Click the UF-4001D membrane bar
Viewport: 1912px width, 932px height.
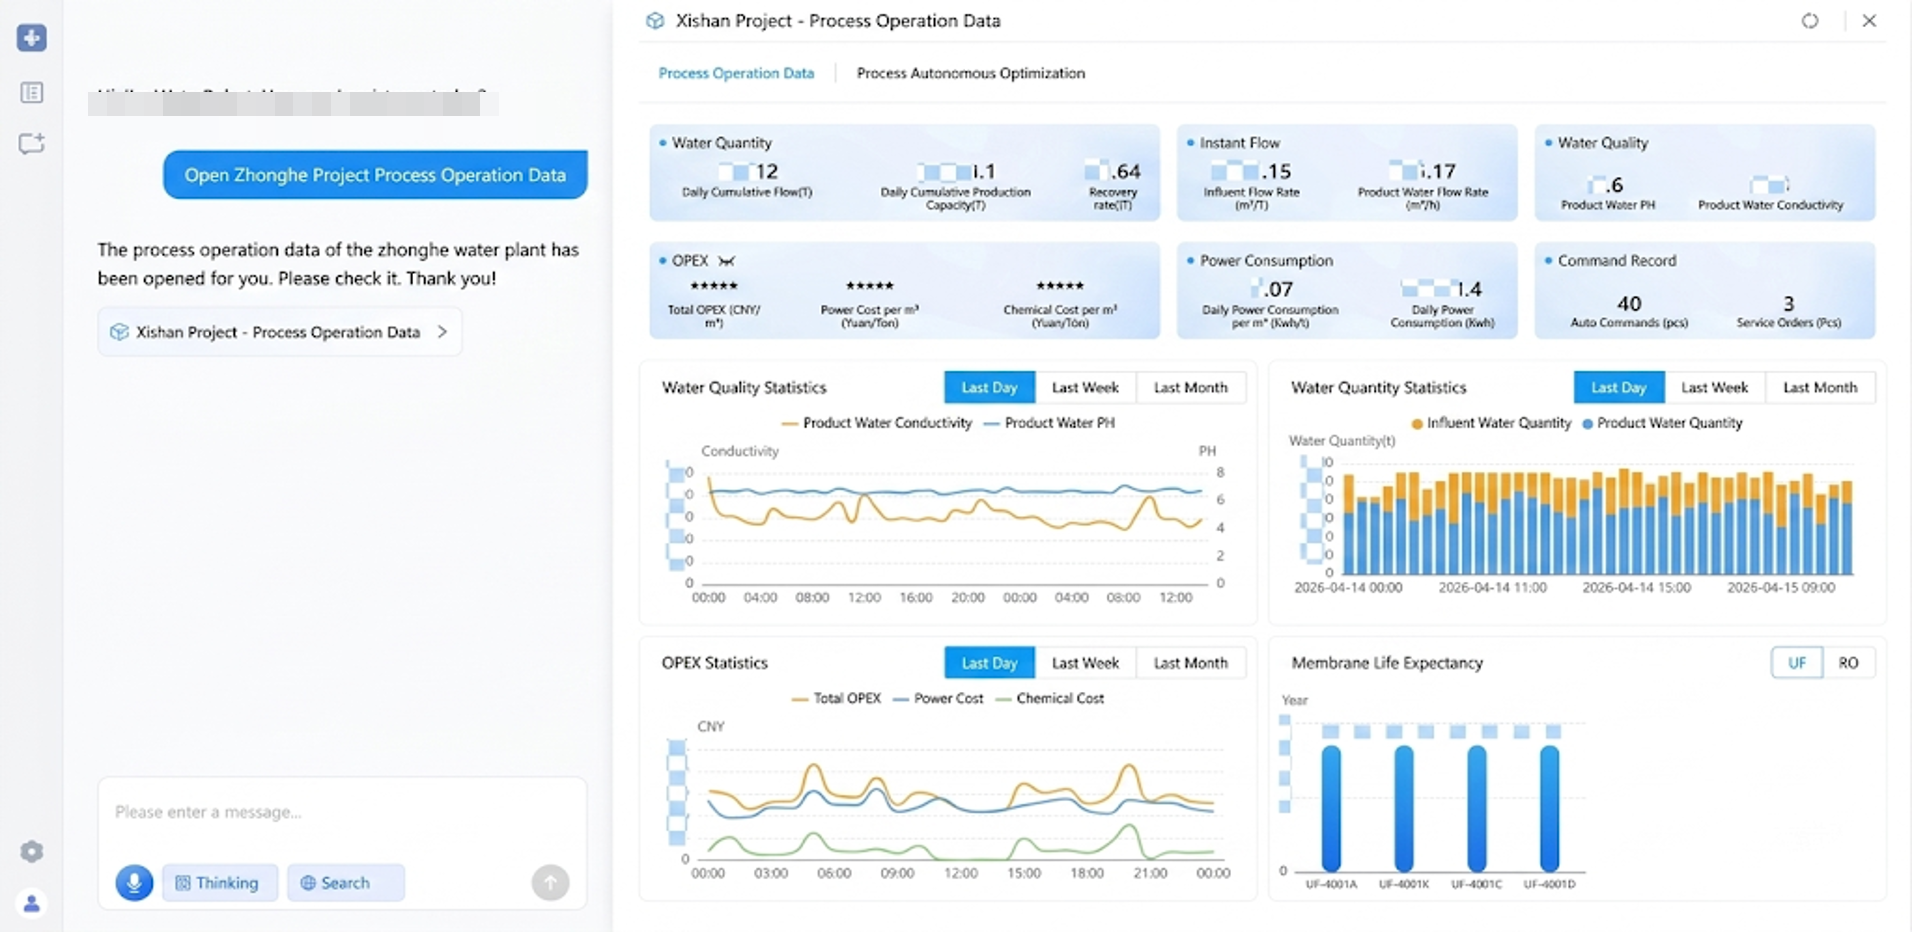(x=1550, y=808)
